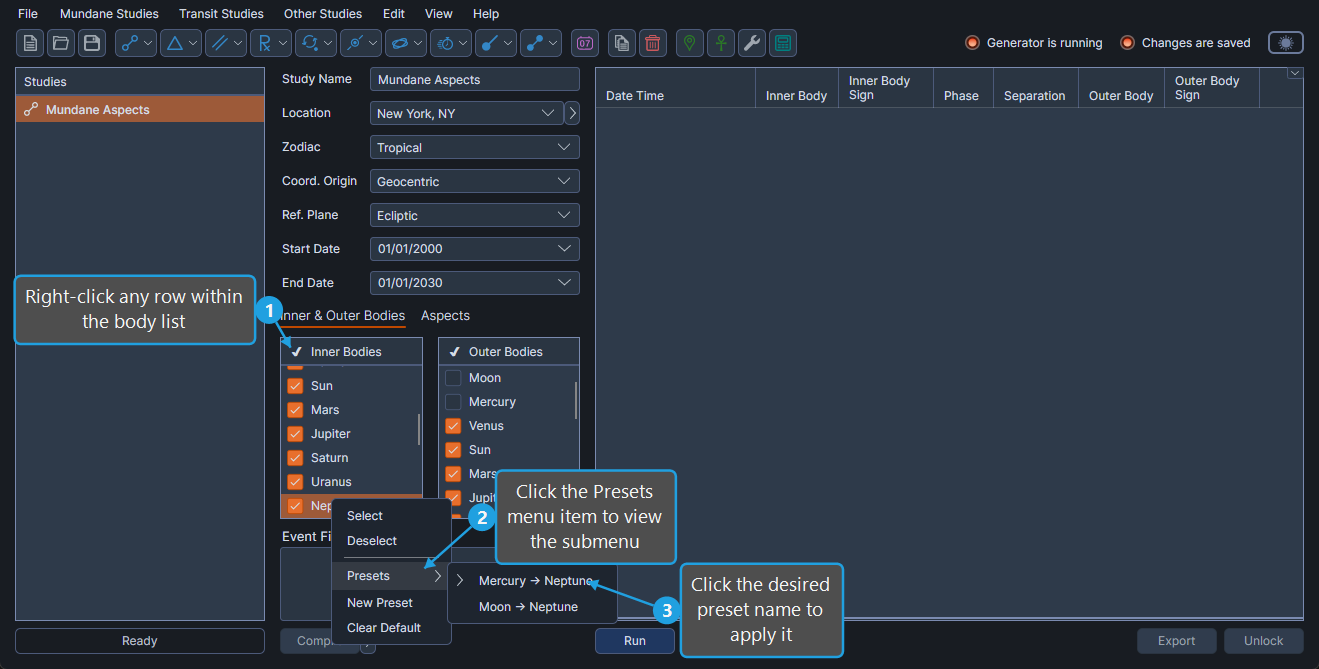Screen dimensions: 1319x669
Task: Click the arrow button next to Location
Action: (572, 113)
